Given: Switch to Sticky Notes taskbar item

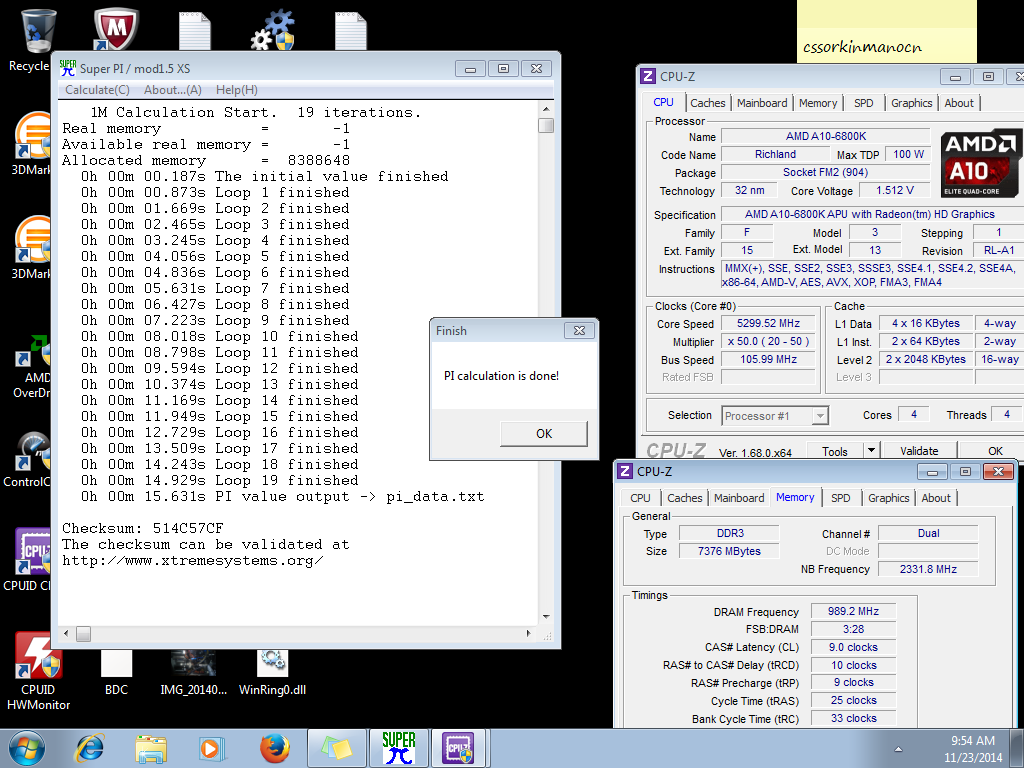Looking at the screenshot, I should click(x=336, y=748).
